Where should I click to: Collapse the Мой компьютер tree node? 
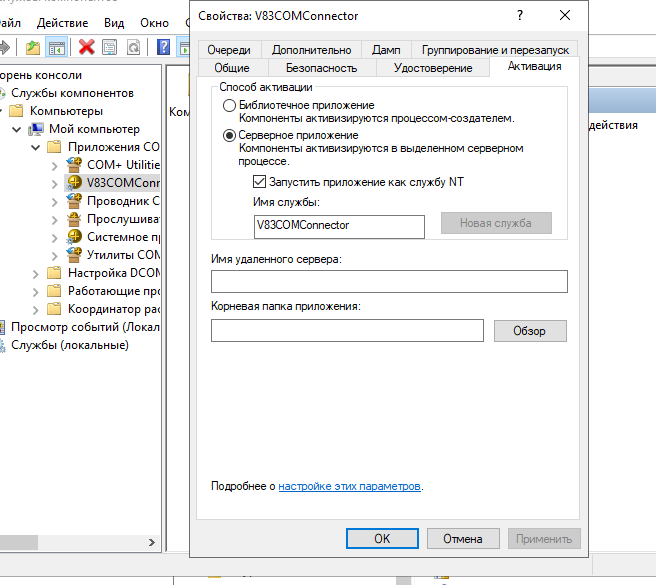(17, 129)
